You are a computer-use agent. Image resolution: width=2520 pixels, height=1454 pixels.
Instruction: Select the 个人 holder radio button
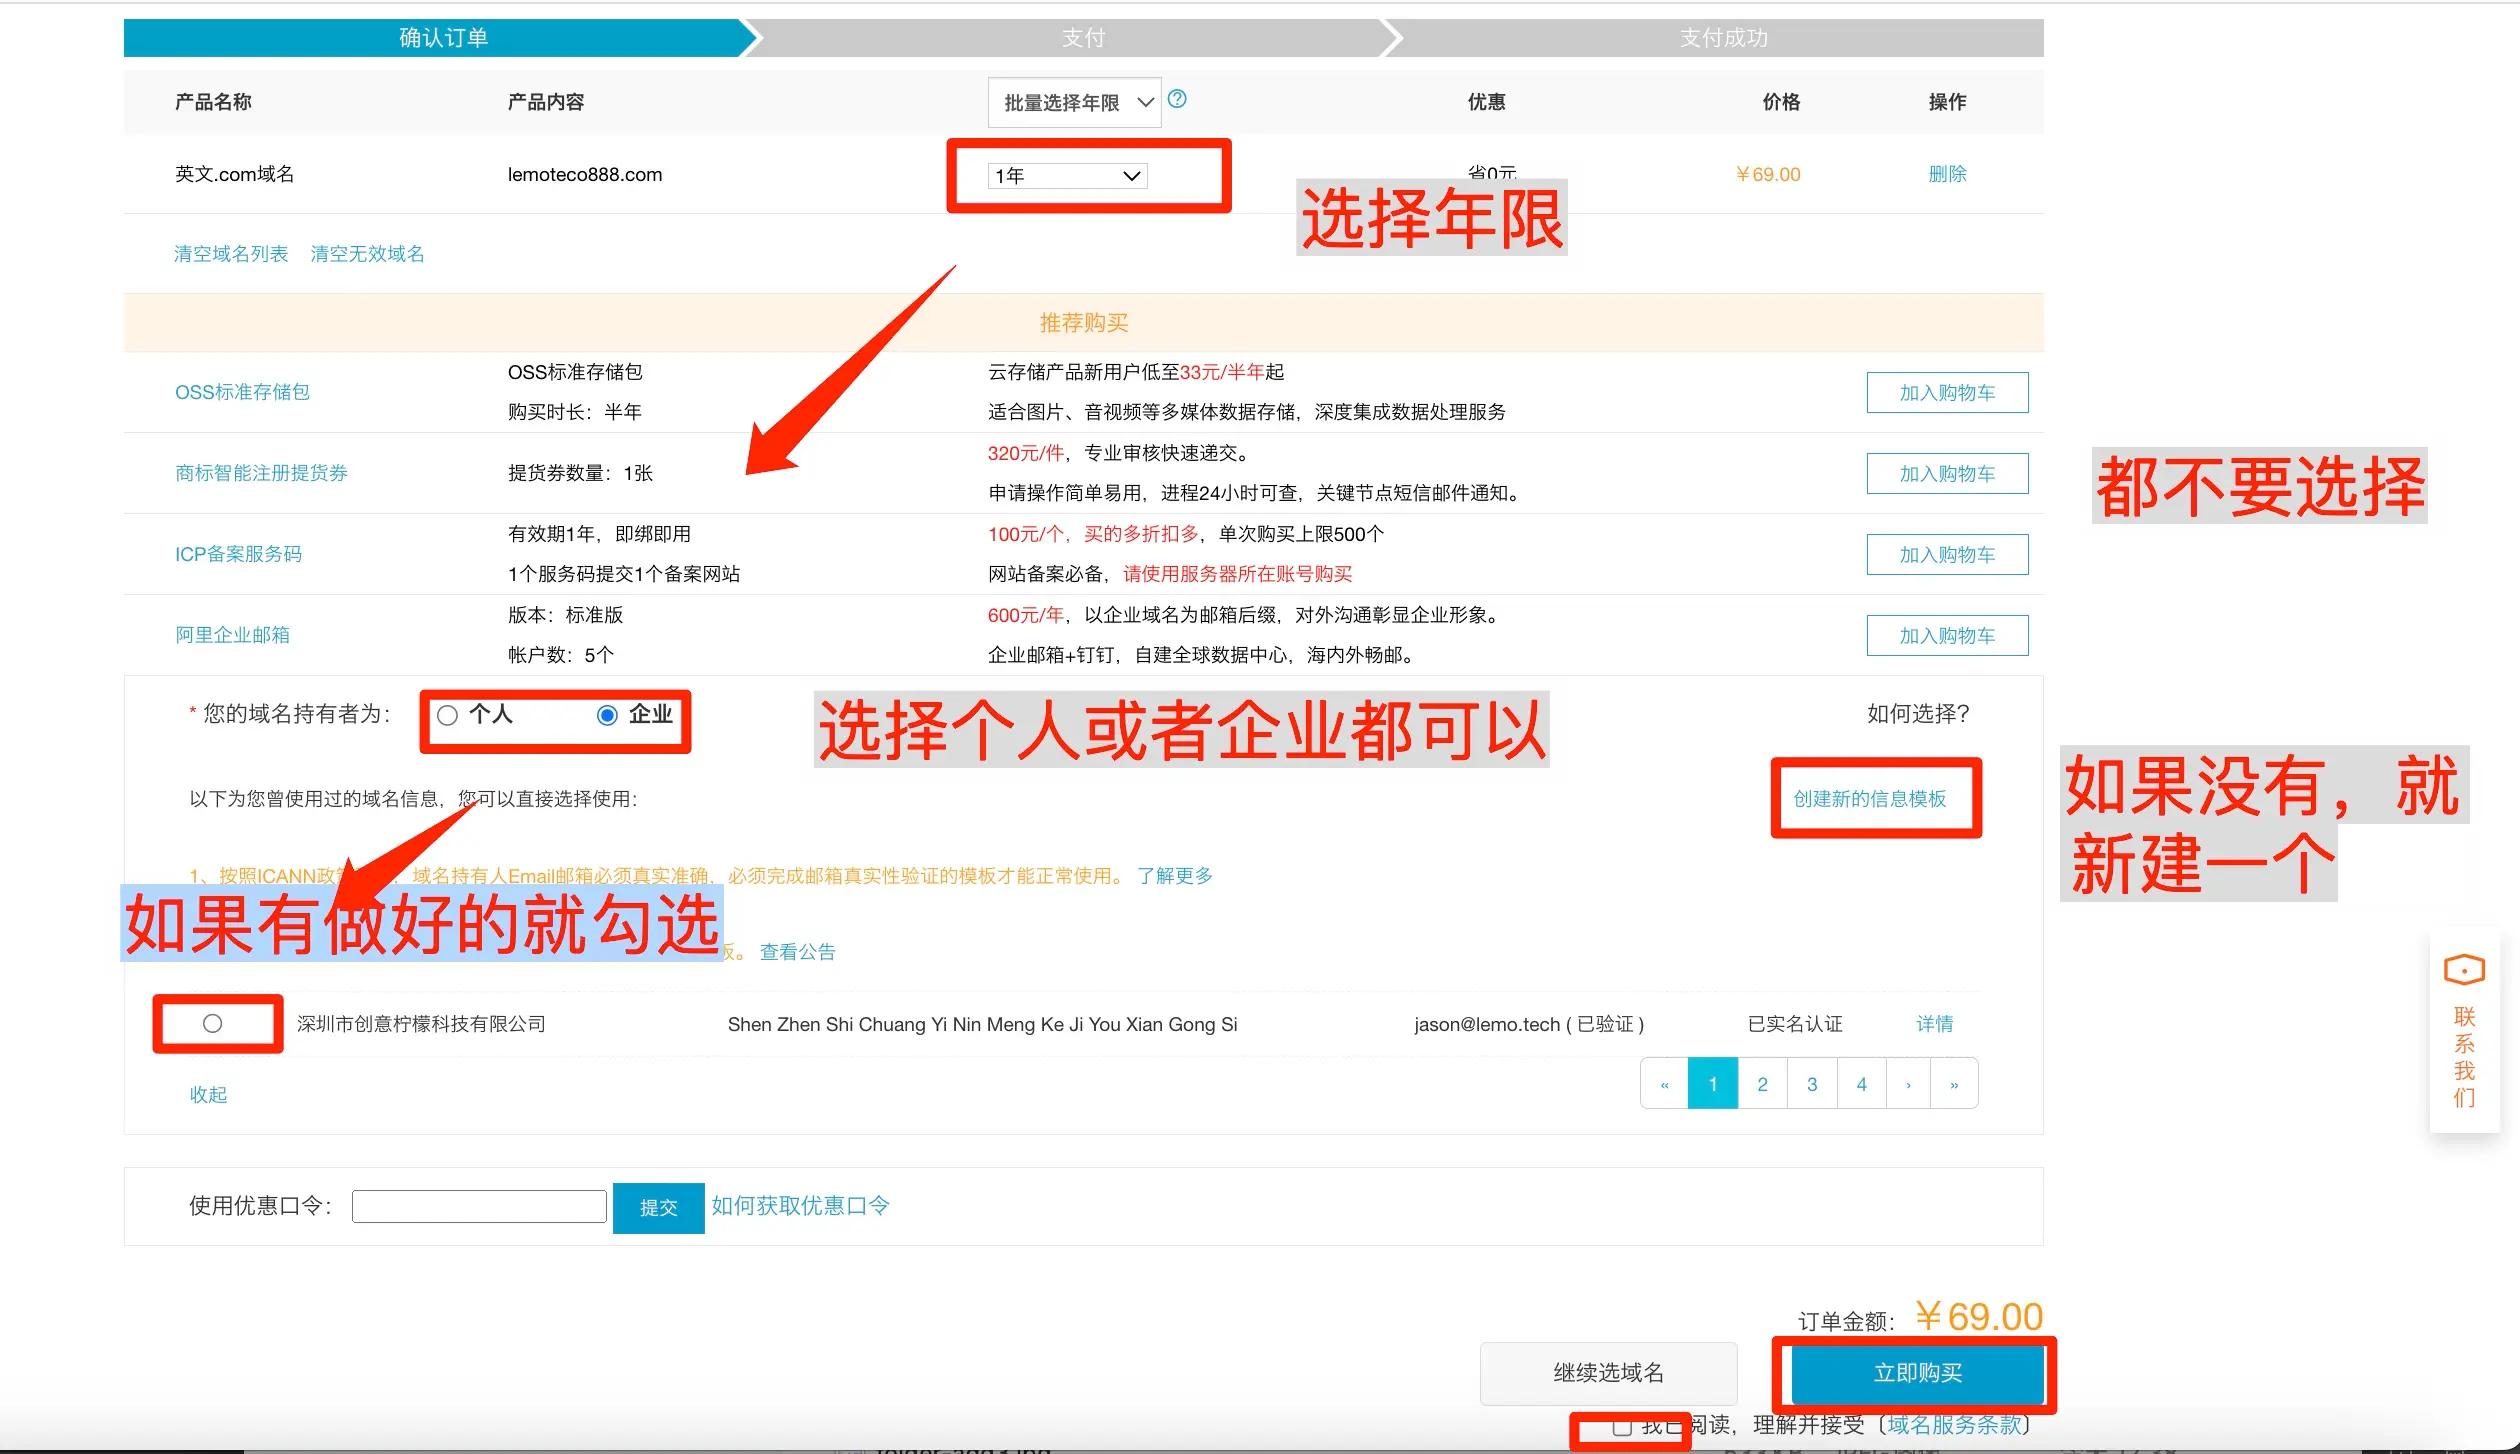(x=447, y=715)
